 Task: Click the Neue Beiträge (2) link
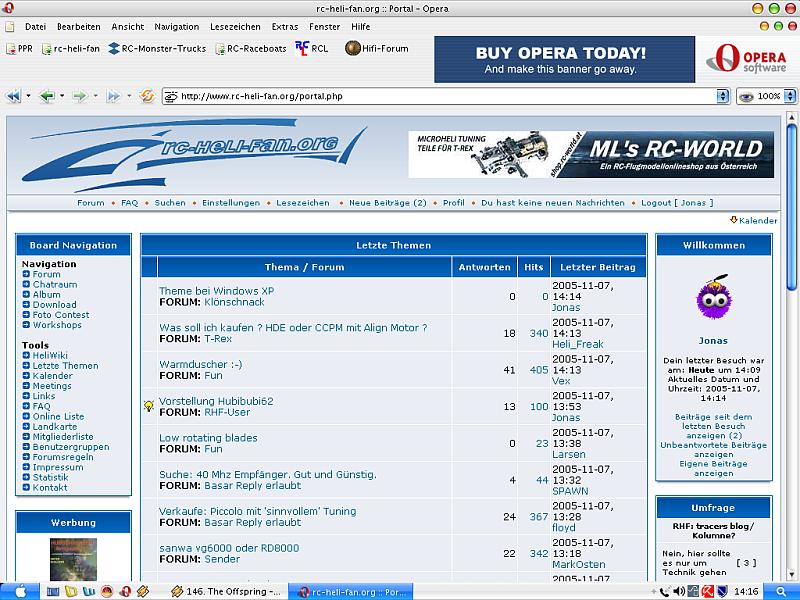(387, 203)
